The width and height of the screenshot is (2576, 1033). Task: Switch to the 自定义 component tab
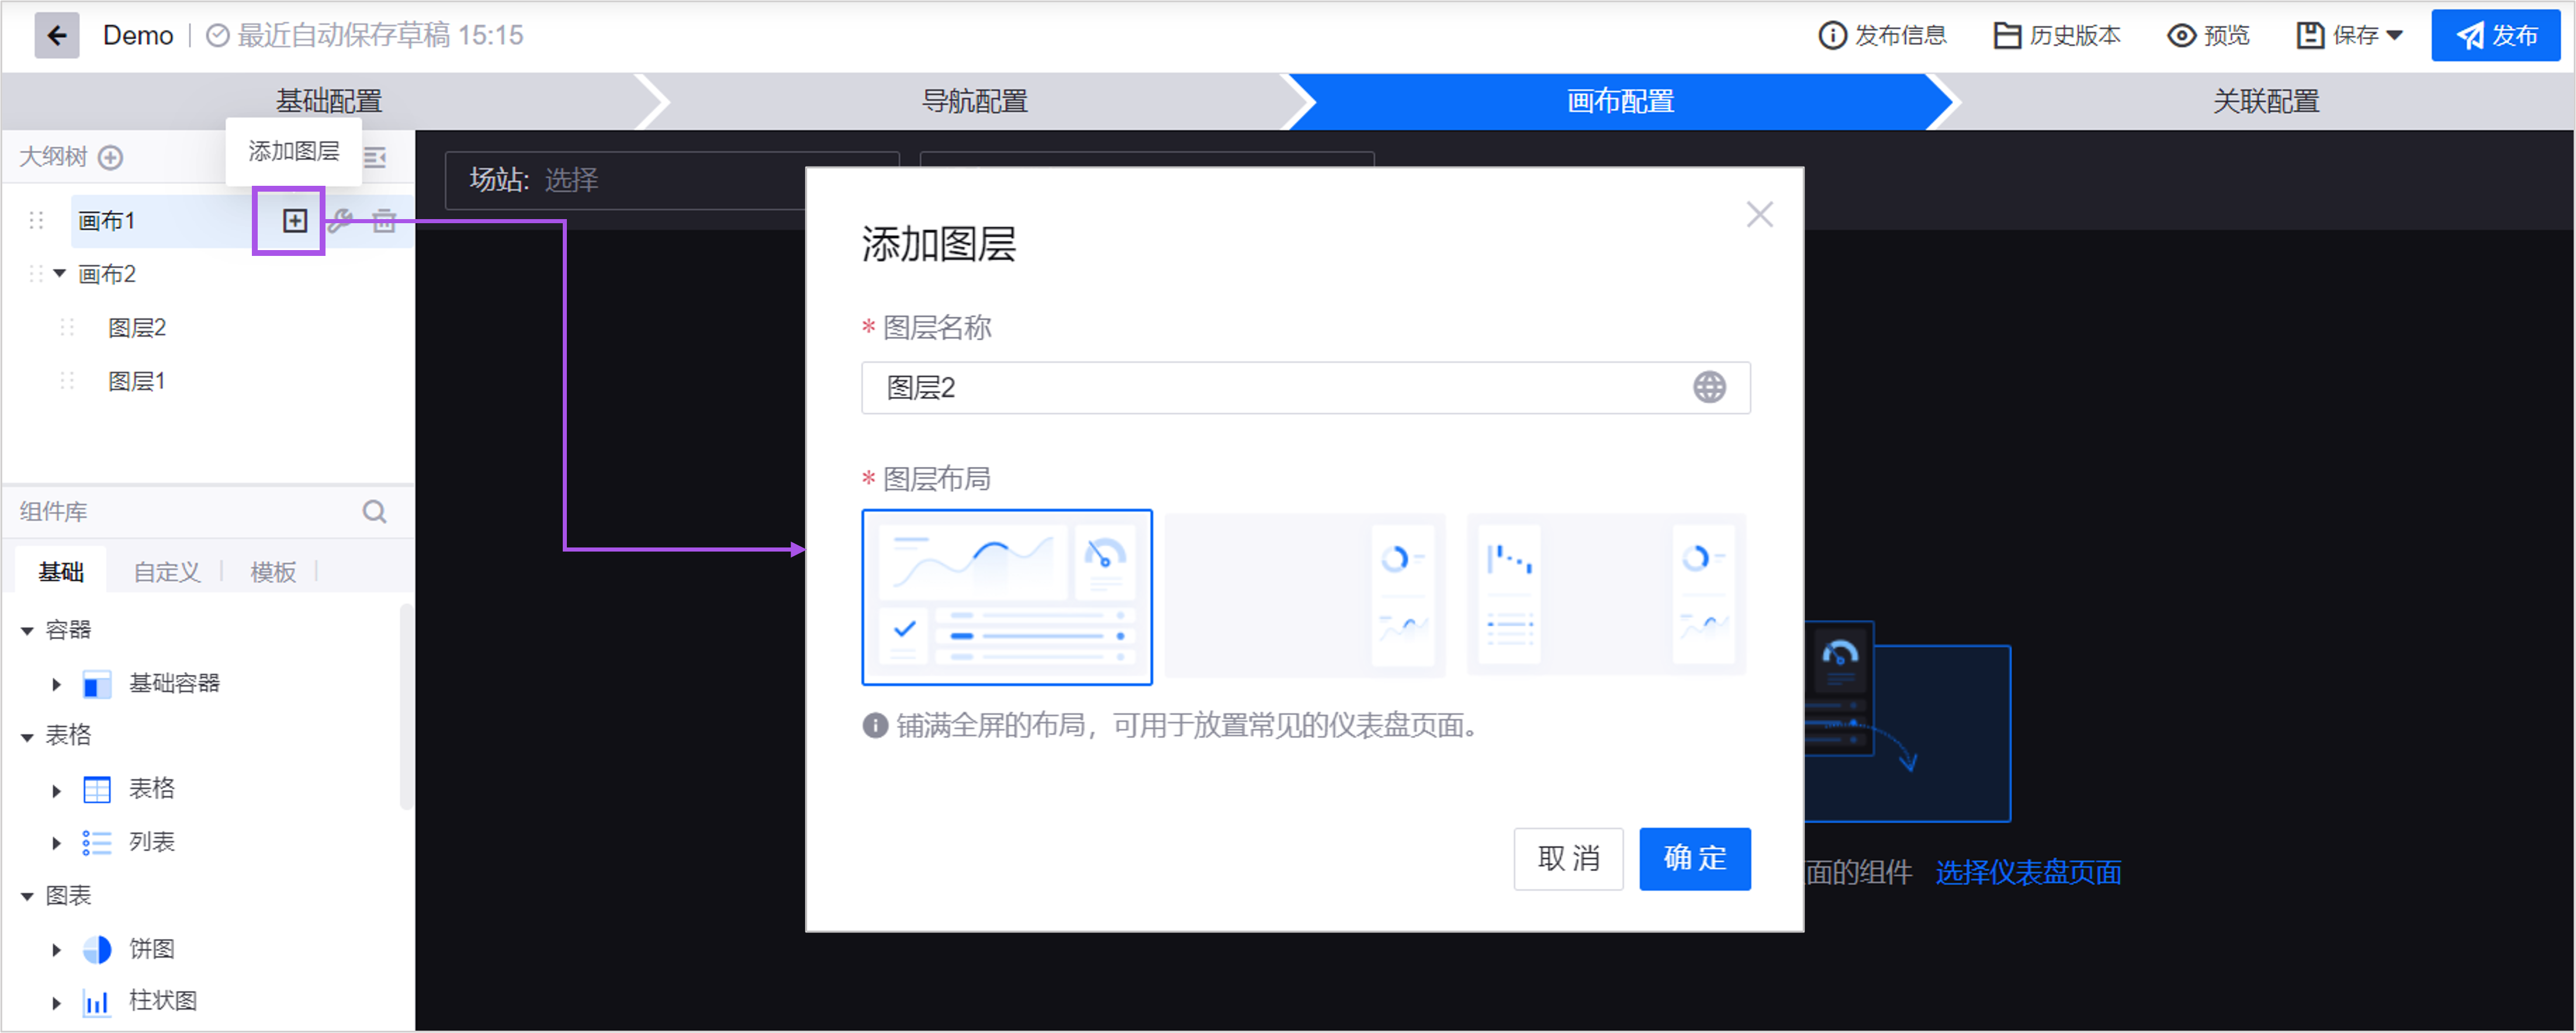167,572
